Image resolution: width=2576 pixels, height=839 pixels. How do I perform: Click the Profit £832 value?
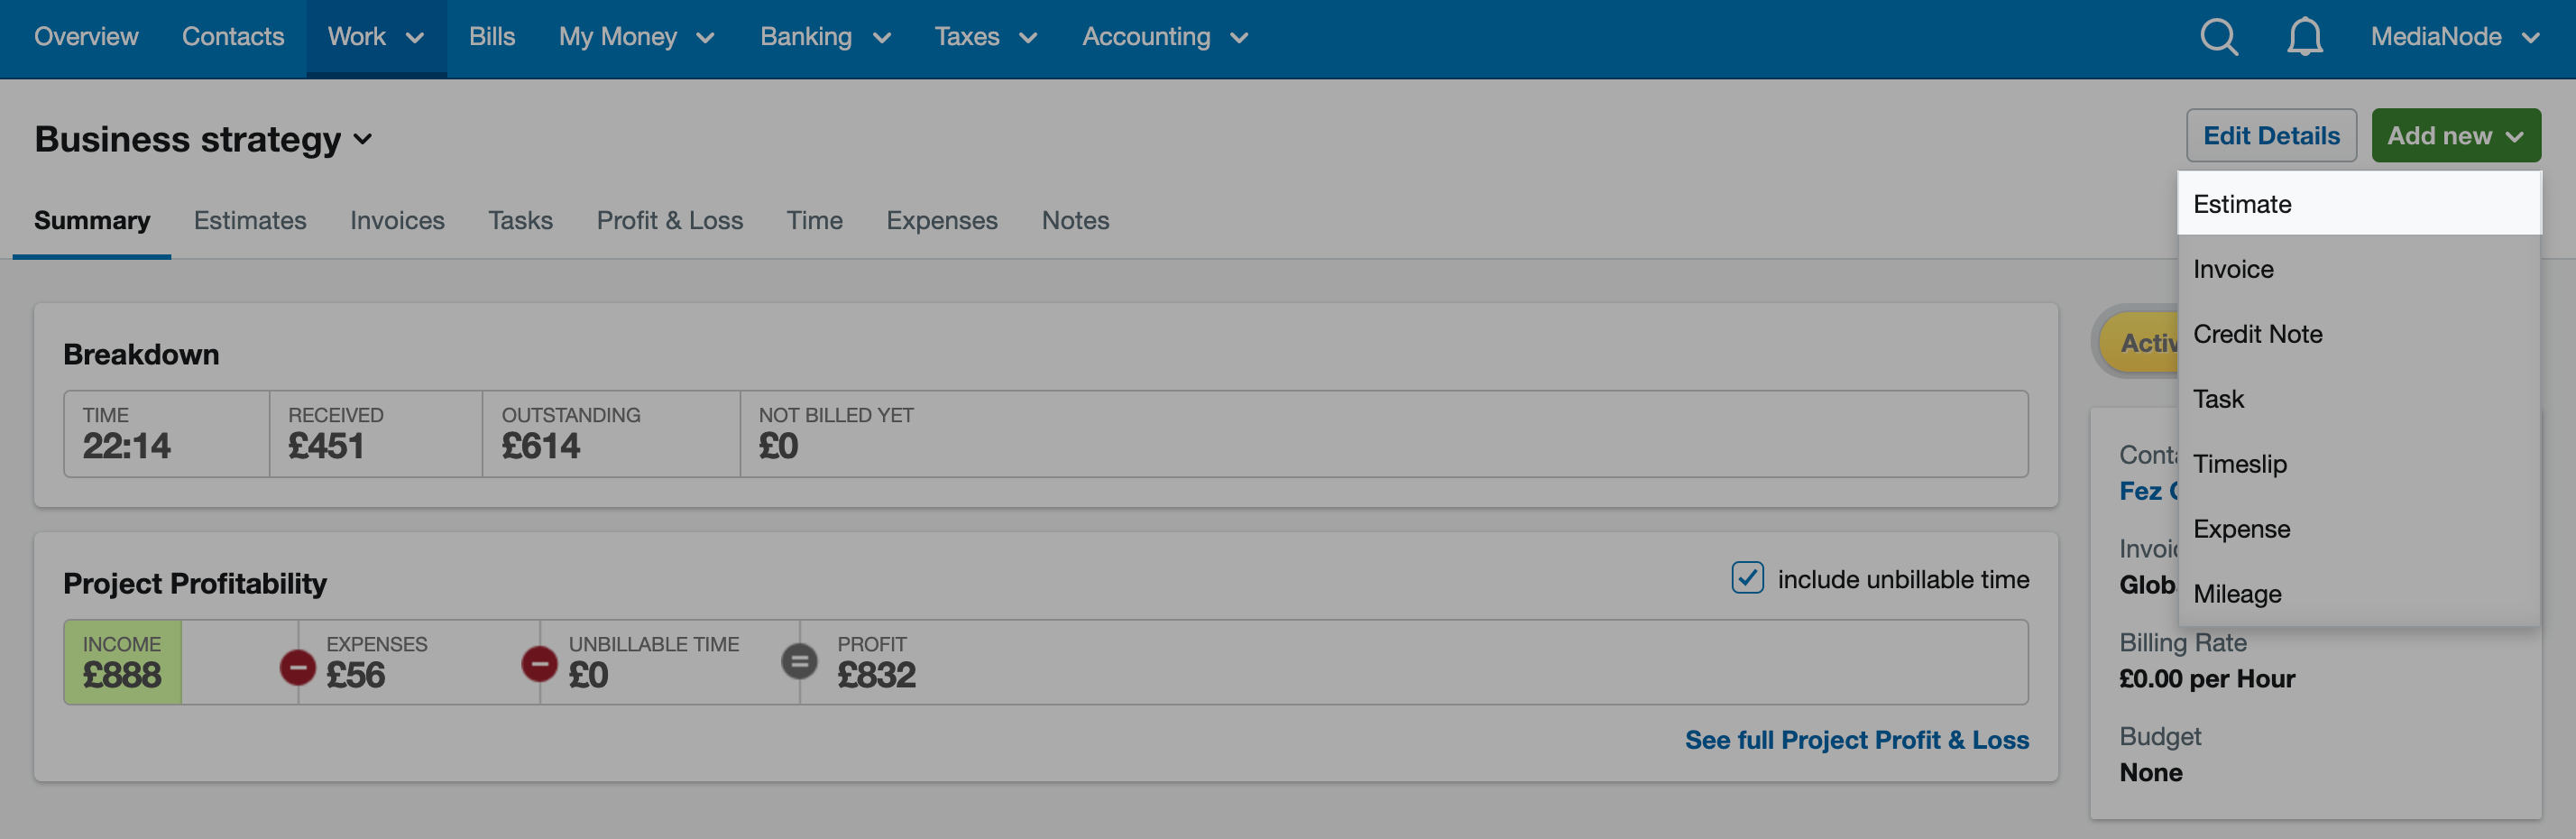tap(876, 675)
